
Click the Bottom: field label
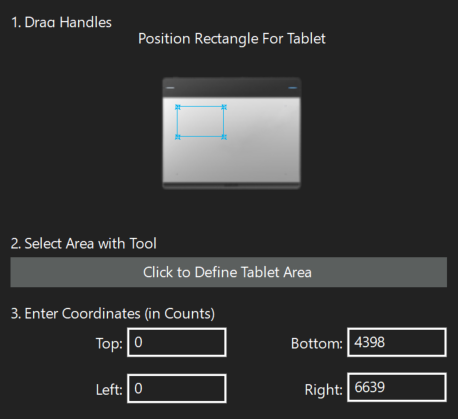pos(317,344)
